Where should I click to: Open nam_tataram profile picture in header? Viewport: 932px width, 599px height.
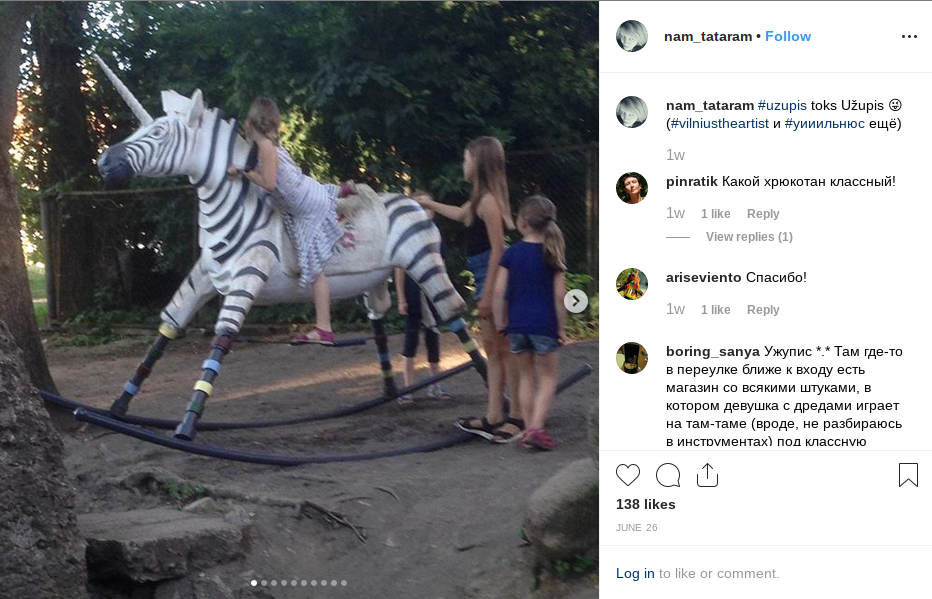click(x=631, y=36)
